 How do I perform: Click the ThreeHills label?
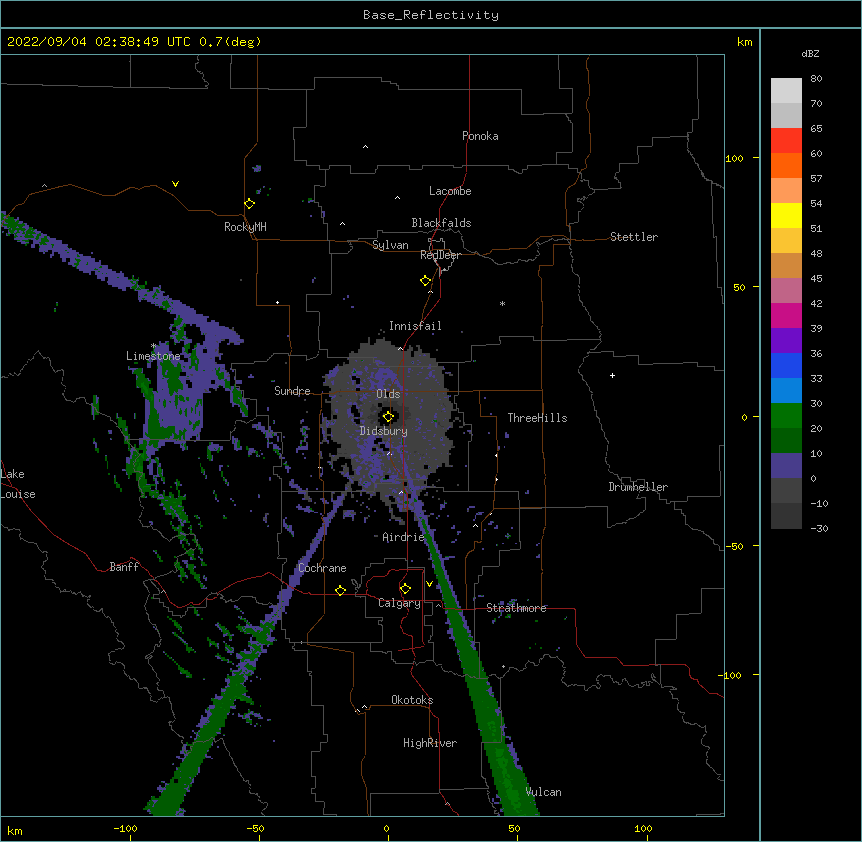pyautogui.click(x=537, y=418)
